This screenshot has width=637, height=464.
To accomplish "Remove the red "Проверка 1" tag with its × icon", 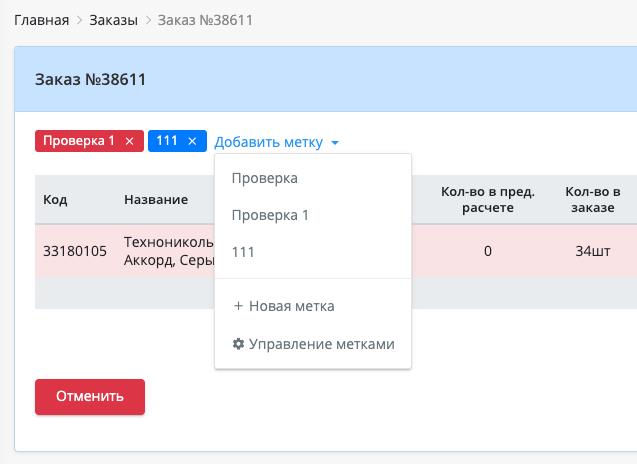I will click(x=129, y=141).
